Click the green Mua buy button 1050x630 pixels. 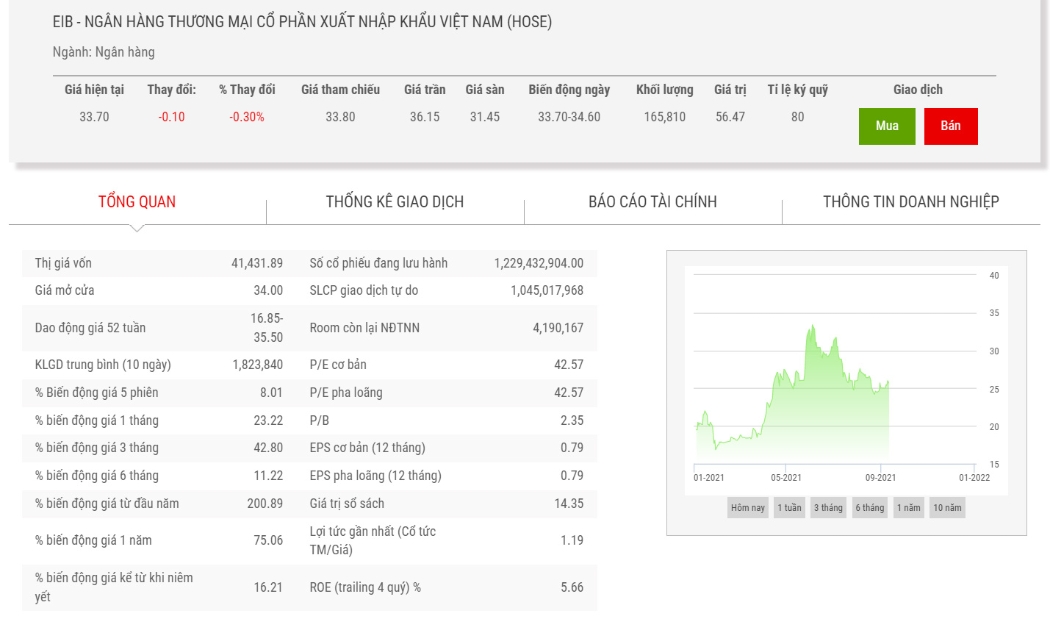[x=887, y=126]
